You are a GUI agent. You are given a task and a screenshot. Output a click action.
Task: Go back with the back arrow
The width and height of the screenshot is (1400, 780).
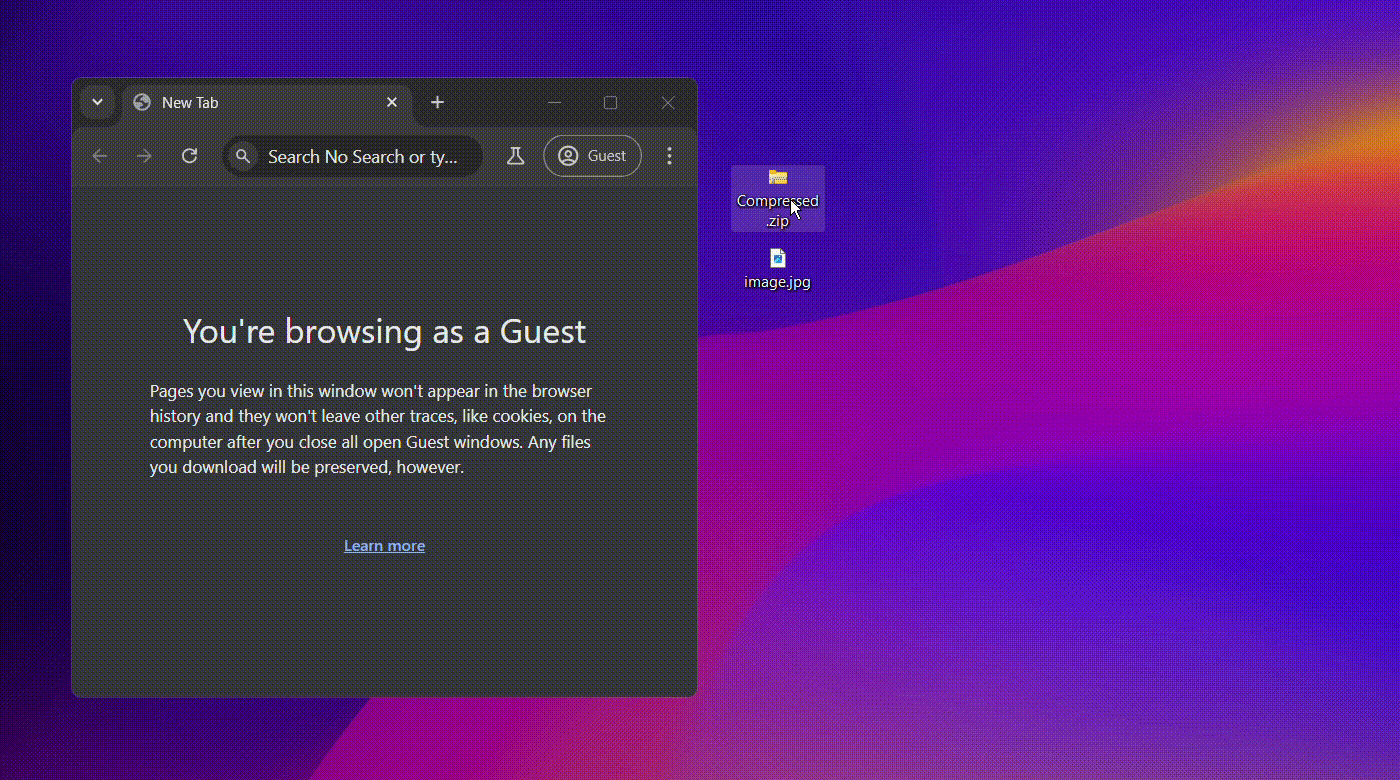(x=100, y=156)
